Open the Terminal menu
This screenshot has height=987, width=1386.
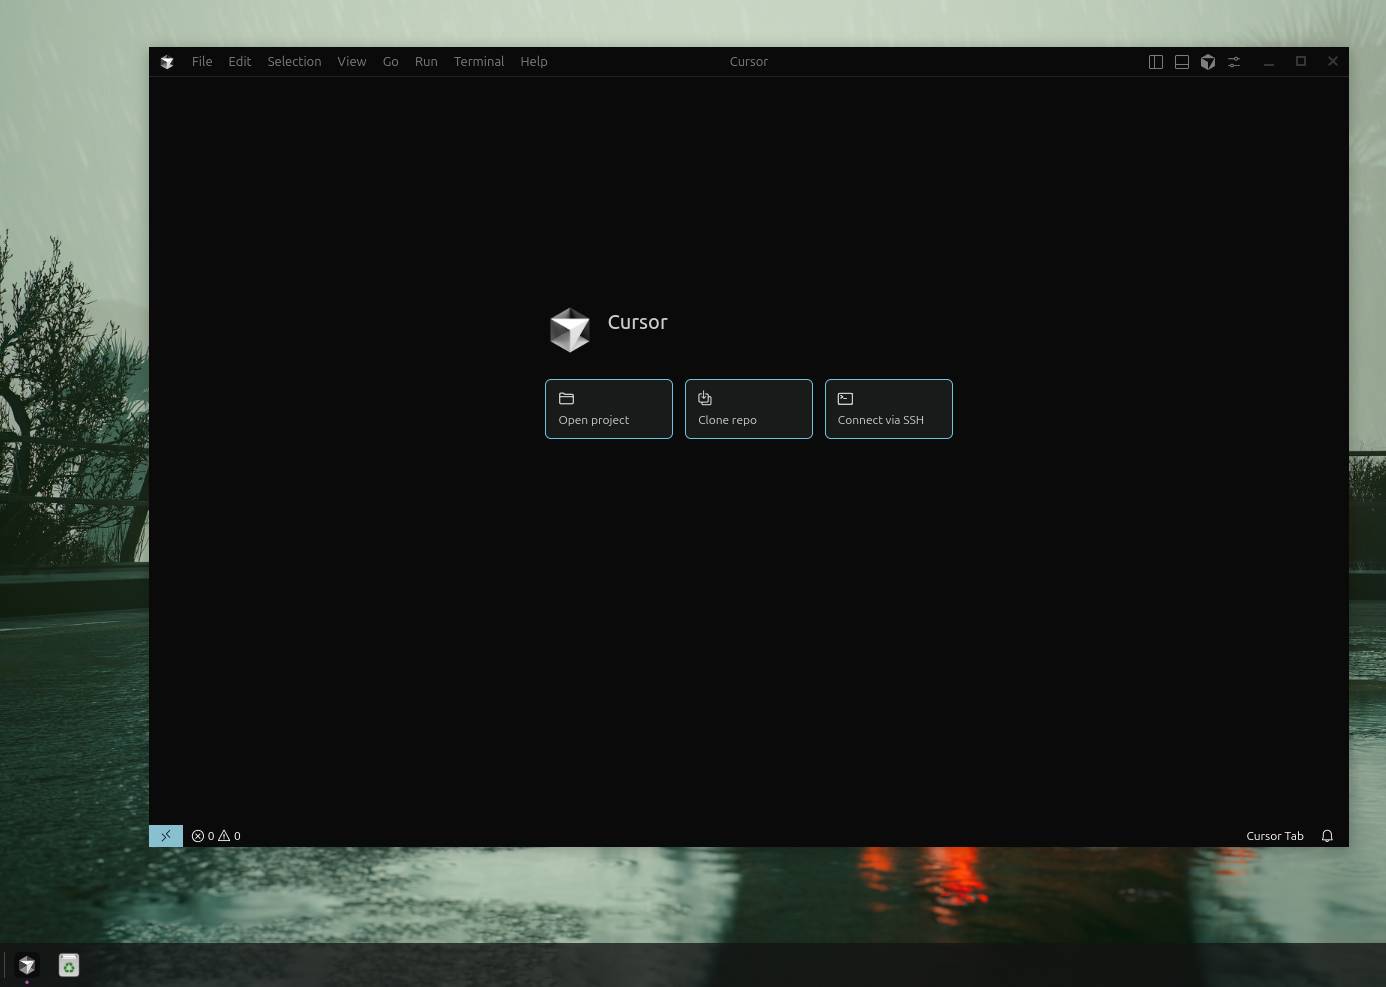tap(479, 61)
